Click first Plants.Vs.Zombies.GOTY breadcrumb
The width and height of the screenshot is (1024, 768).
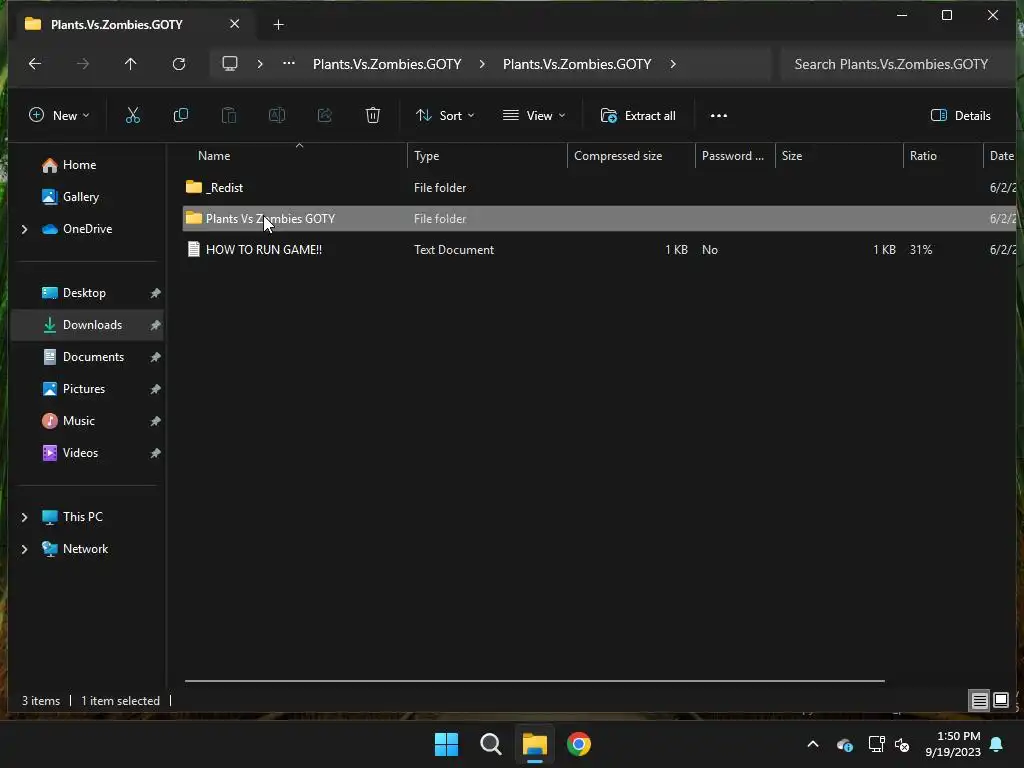(387, 64)
